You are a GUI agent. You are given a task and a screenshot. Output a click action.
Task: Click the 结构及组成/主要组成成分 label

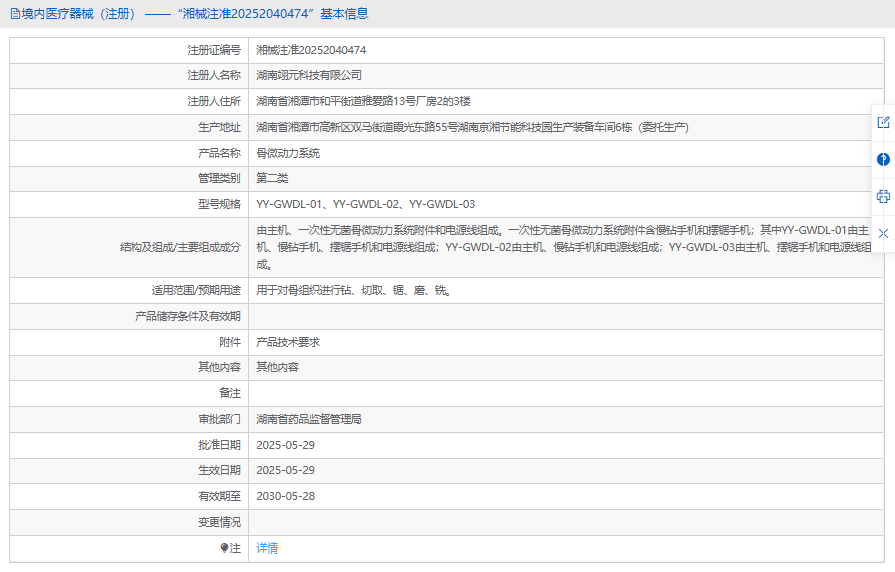[x=180, y=247]
